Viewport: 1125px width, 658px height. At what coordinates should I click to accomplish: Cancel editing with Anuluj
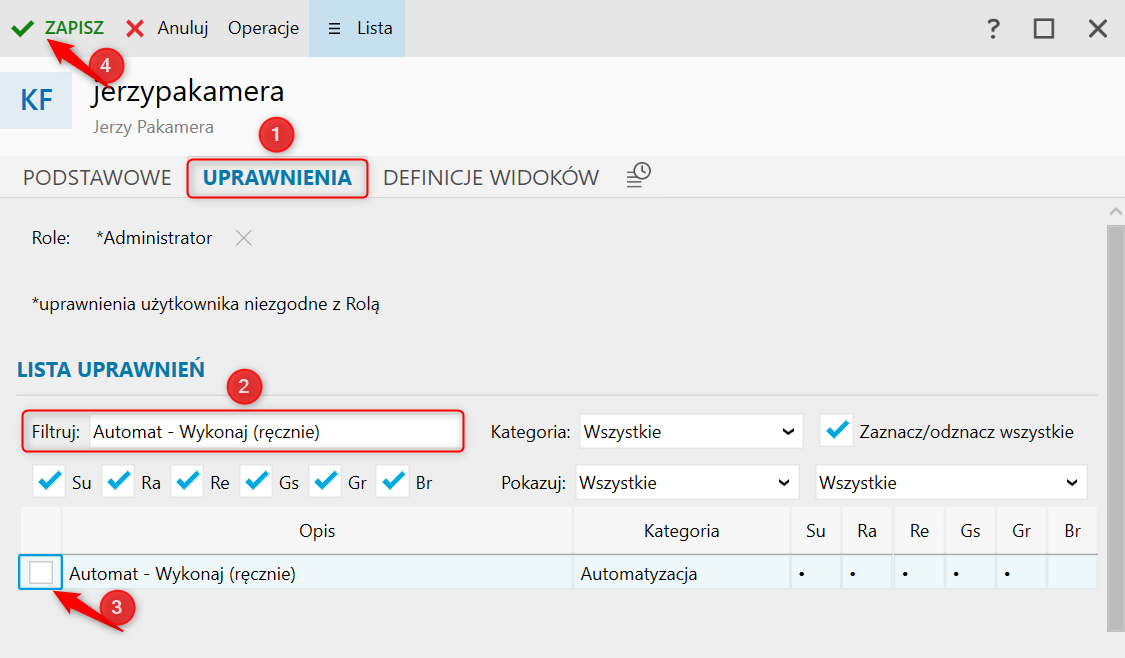coord(166,28)
